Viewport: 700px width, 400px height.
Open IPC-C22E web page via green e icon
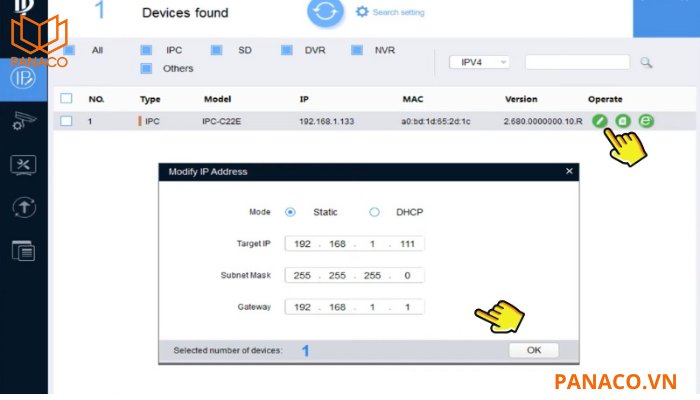(x=646, y=121)
